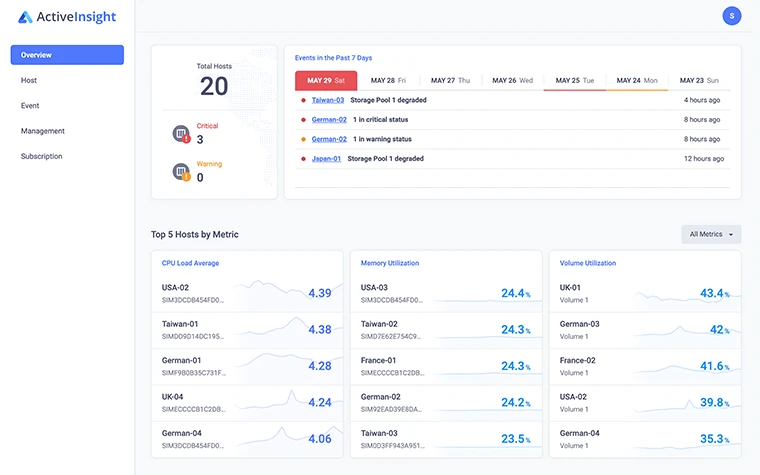This screenshot has width=760, height=475.
Task: Click the Warning hosts server icon
Action: pos(181,172)
